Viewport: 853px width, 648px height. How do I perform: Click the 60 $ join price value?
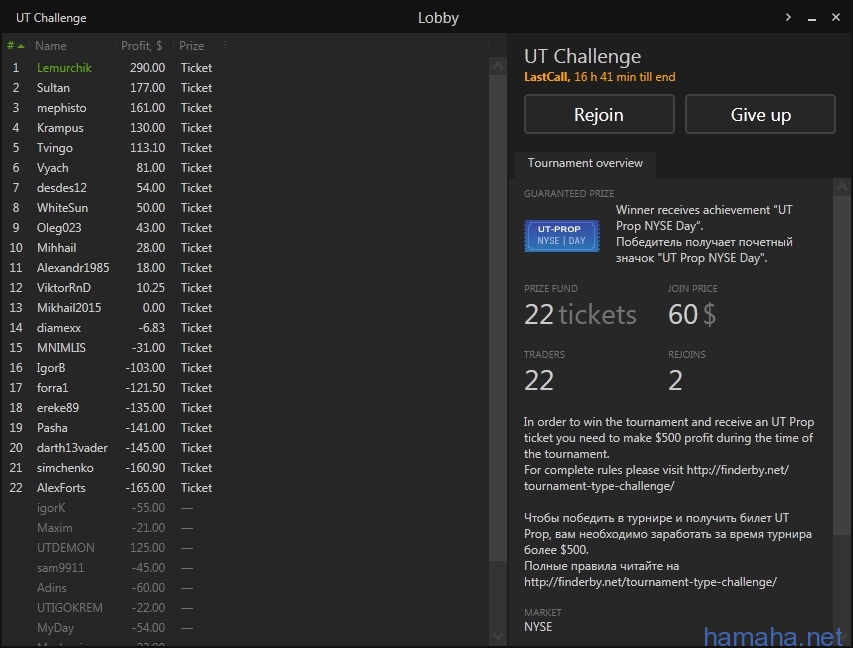coord(692,314)
